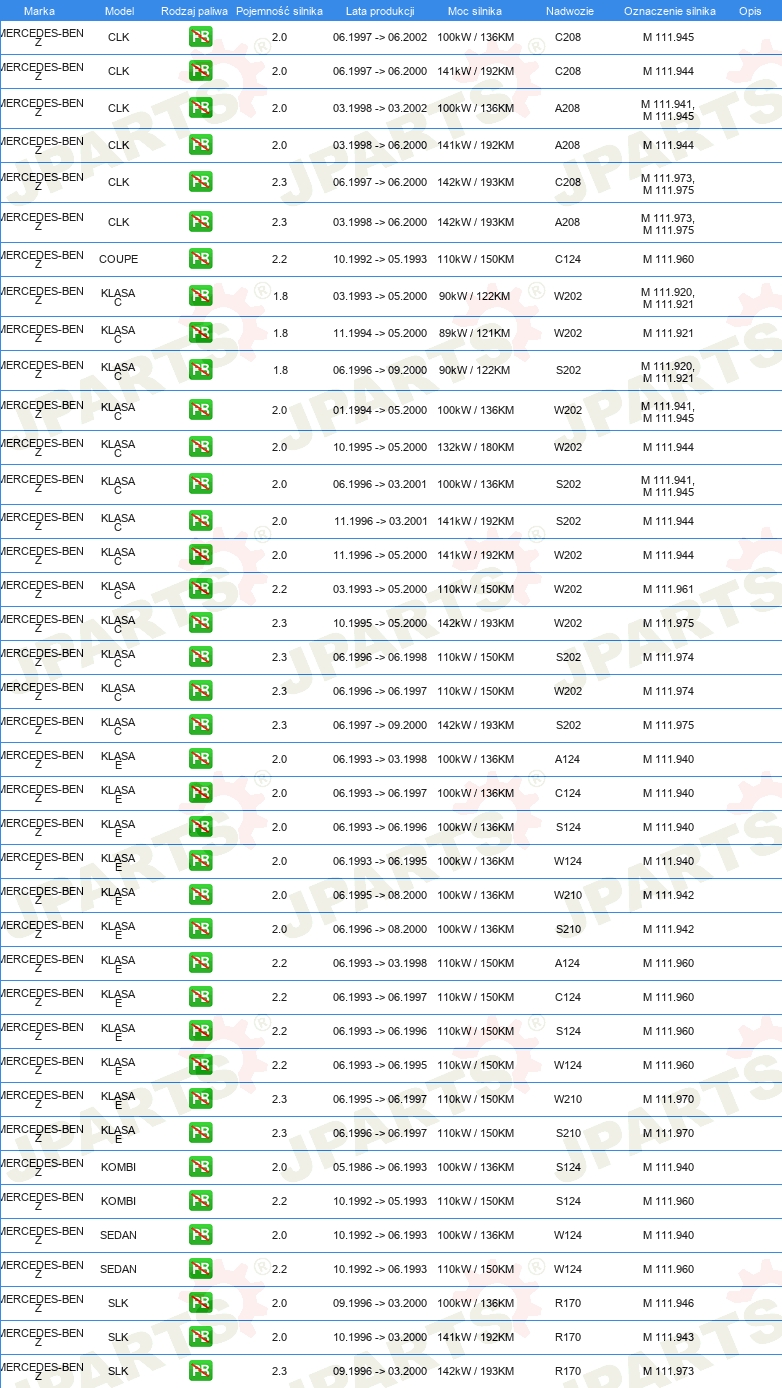Click the Marka column header
The width and height of the screenshot is (782, 1388).
(39, 11)
